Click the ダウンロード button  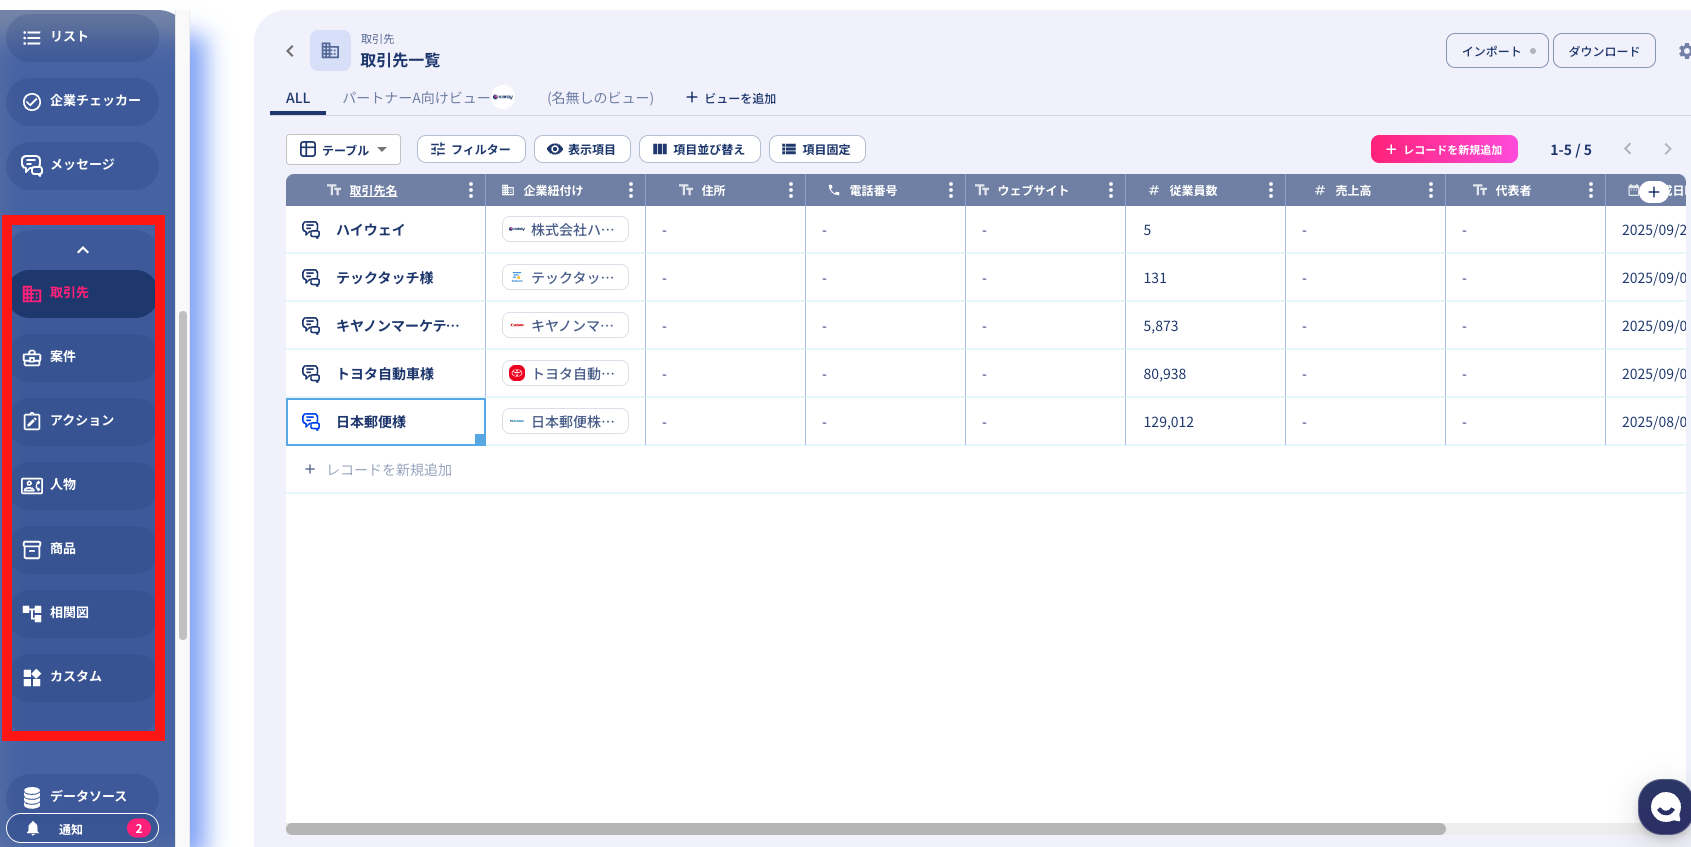(x=1604, y=51)
